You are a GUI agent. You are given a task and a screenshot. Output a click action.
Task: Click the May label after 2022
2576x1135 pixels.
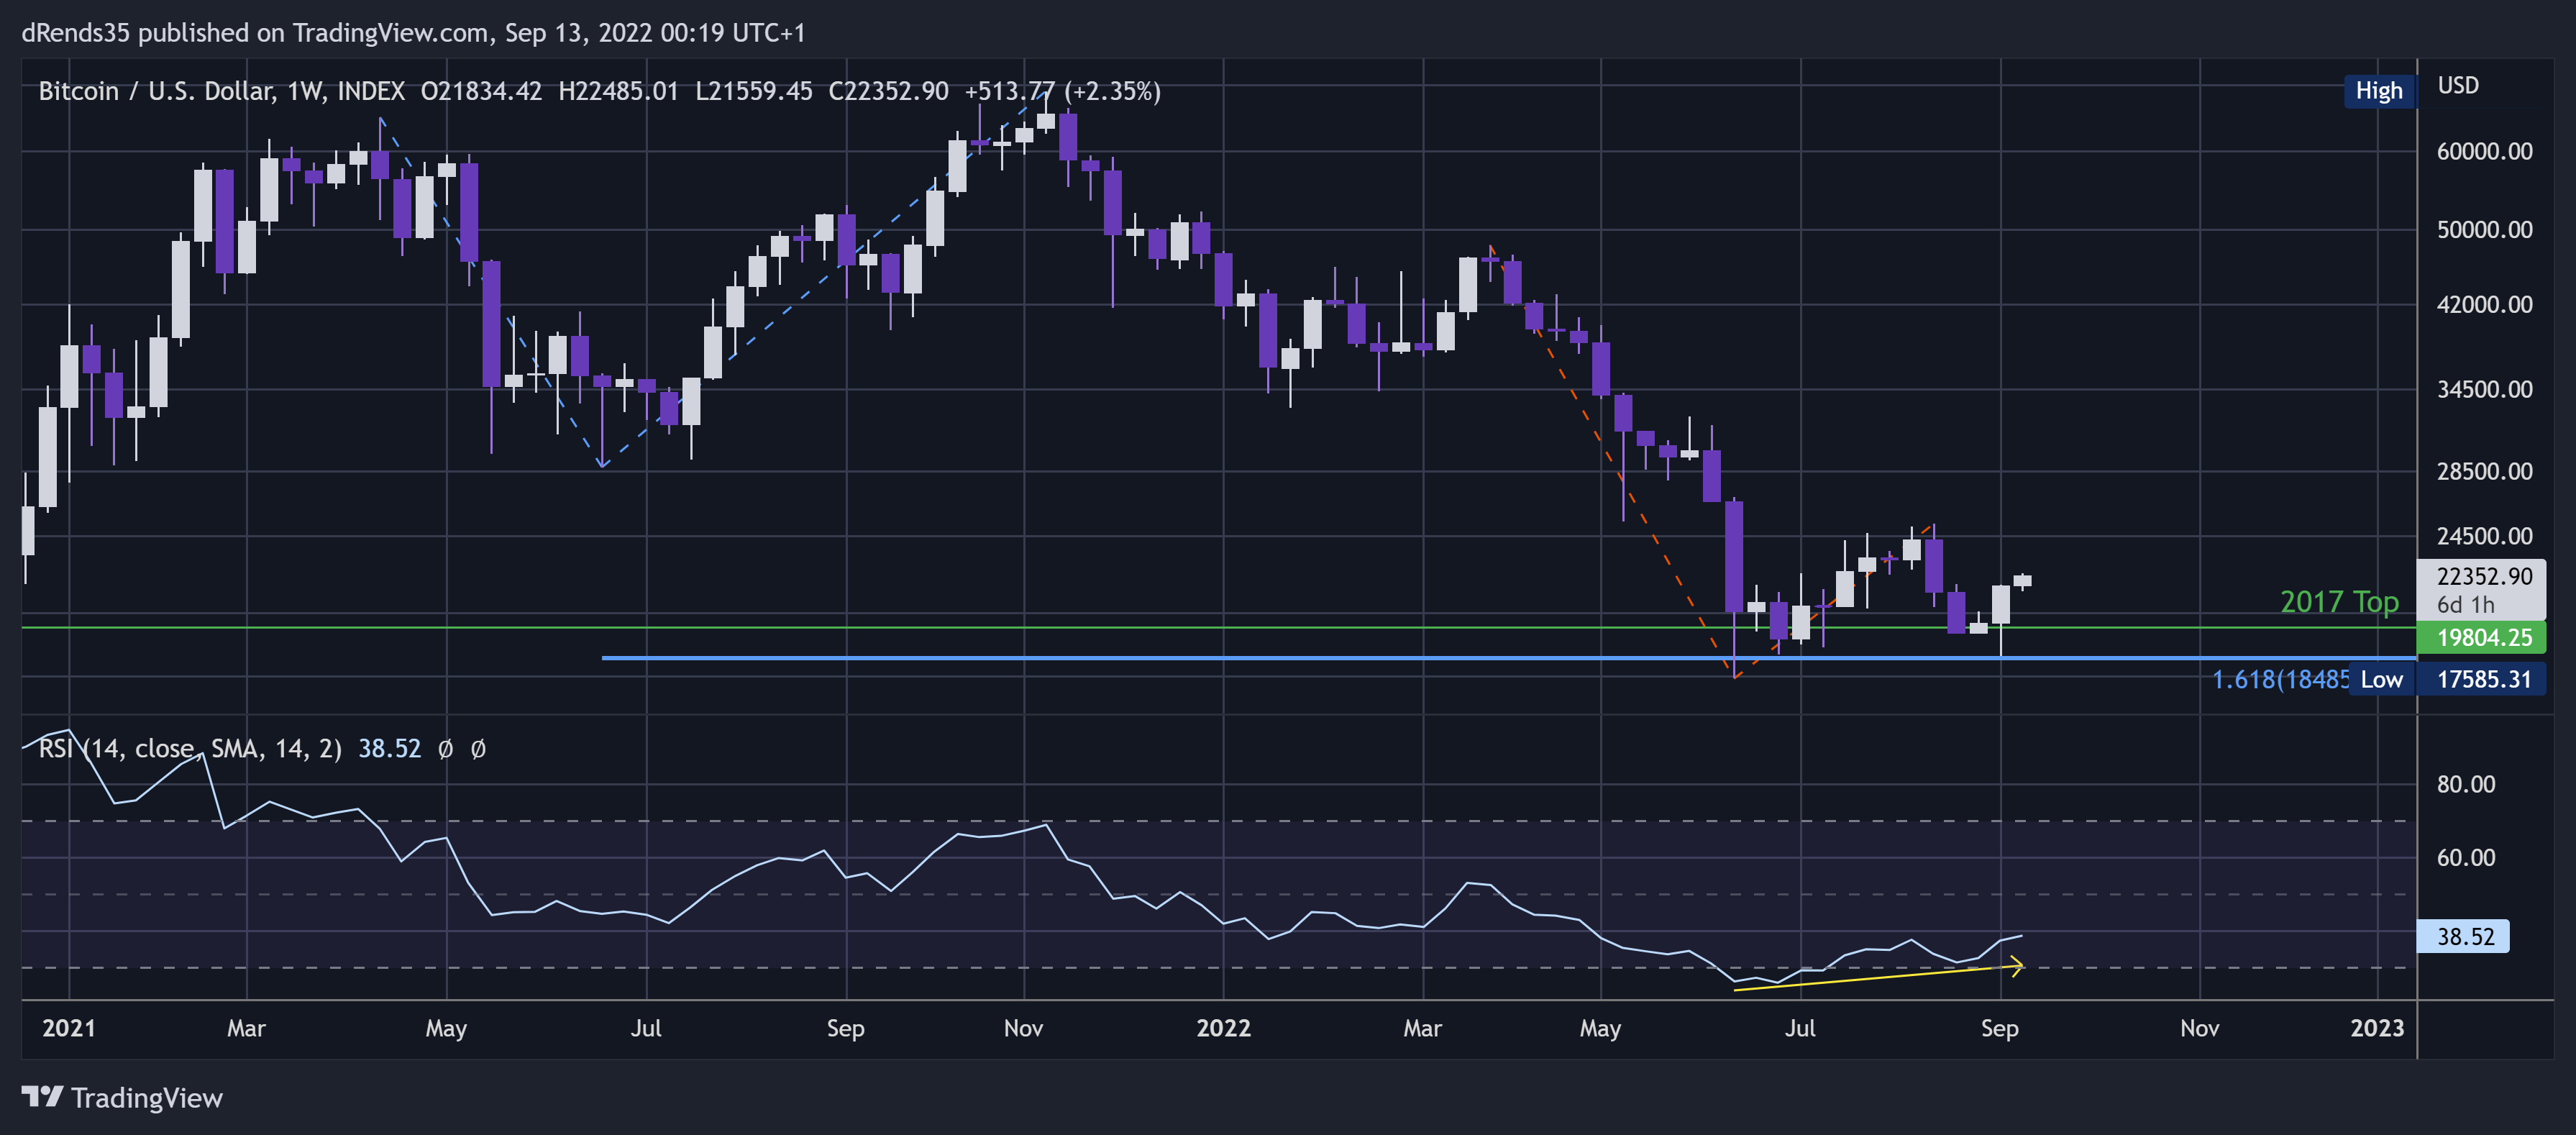[x=1600, y=1028]
